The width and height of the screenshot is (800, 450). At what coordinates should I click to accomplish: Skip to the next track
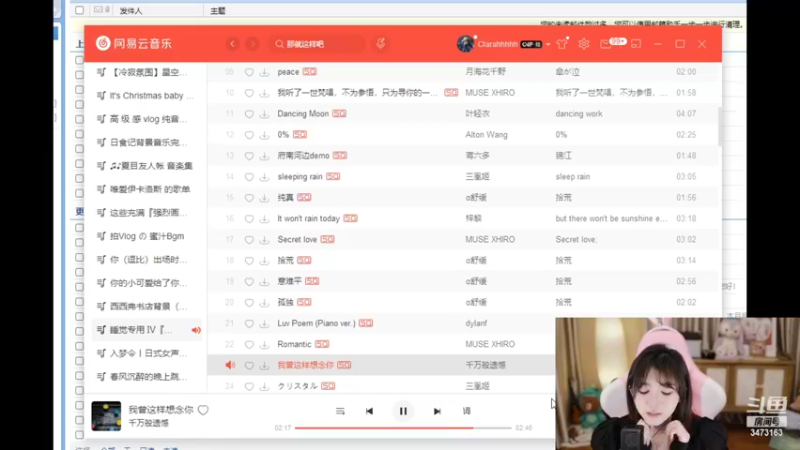(x=437, y=411)
